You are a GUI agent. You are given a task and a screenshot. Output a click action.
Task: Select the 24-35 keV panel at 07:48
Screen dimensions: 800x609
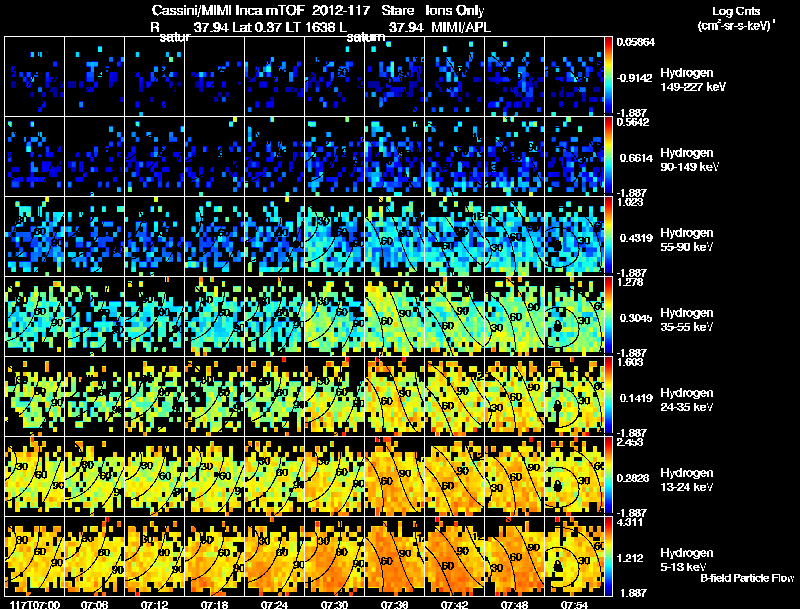point(514,396)
